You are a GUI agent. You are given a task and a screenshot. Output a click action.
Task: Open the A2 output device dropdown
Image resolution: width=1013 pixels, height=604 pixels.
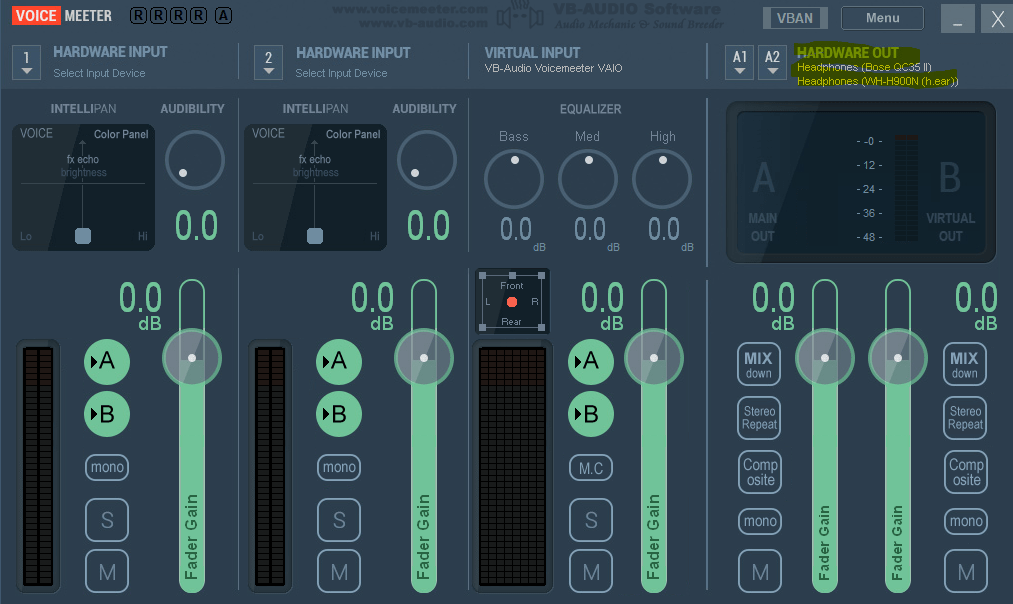tap(772, 62)
